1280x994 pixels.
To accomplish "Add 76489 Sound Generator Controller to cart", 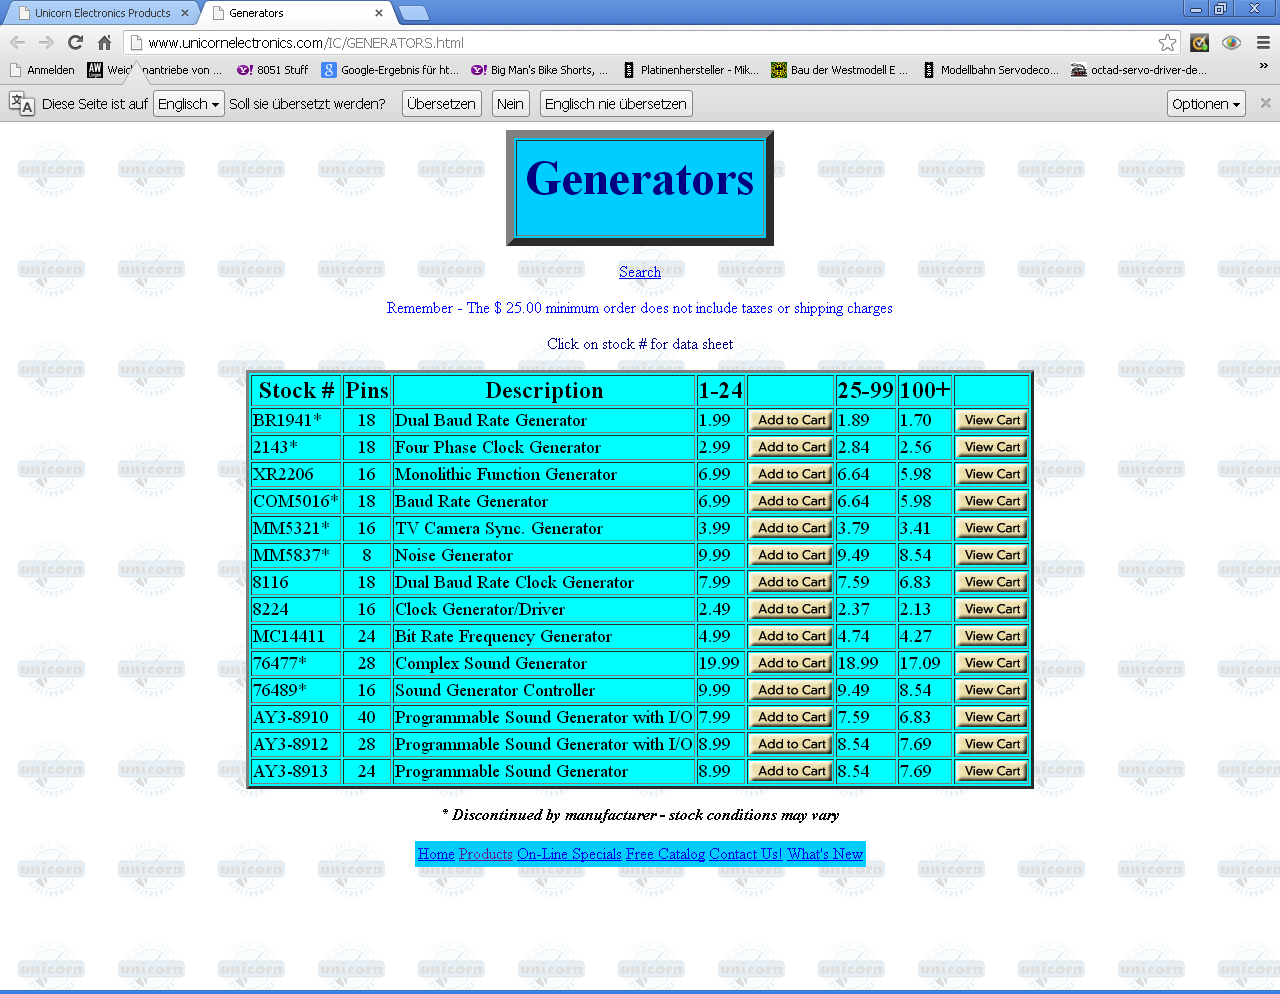I will pyautogui.click(x=791, y=690).
